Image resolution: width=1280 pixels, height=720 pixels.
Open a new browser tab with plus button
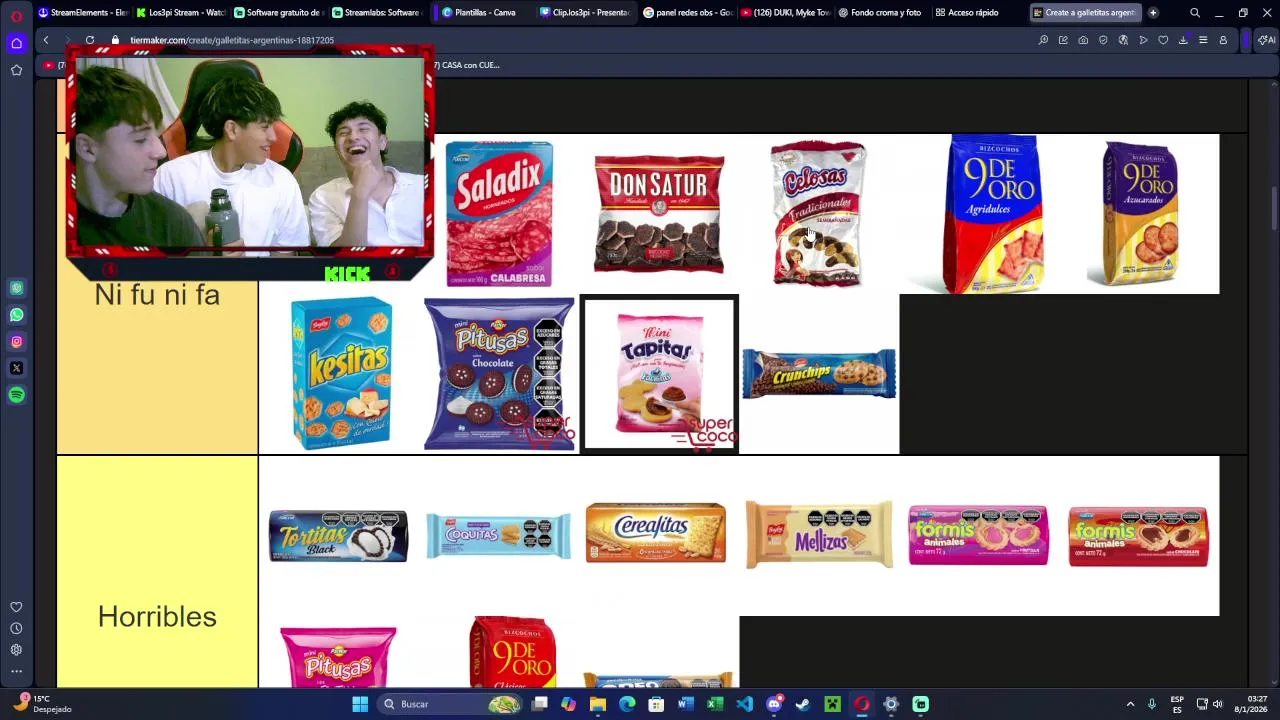(x=1153, y=13)
